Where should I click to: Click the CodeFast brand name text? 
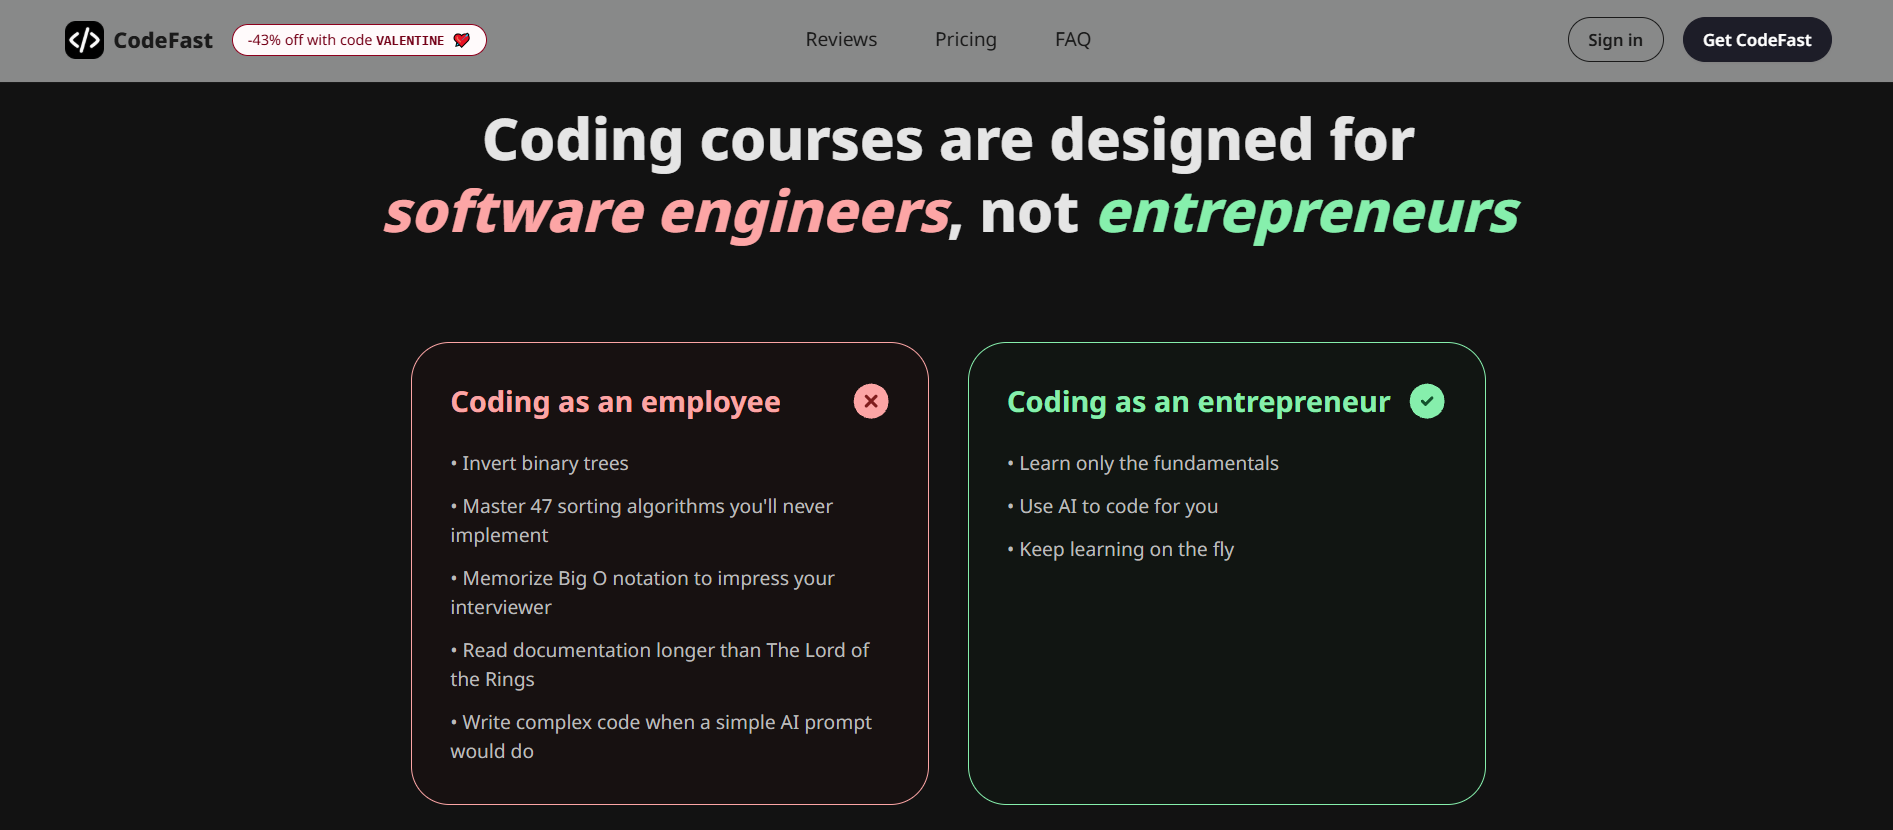(x=164, y=40)
